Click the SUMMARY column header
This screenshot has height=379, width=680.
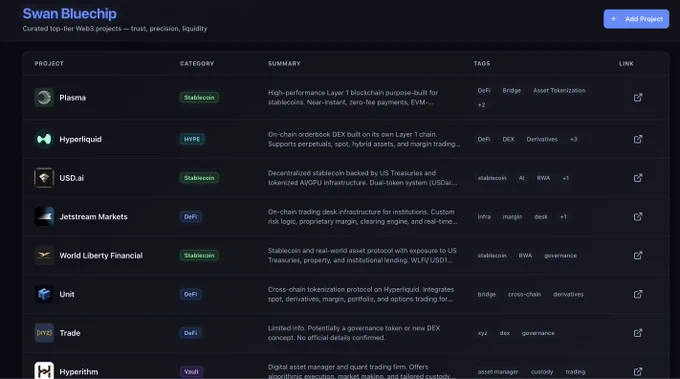coord(284,63)
